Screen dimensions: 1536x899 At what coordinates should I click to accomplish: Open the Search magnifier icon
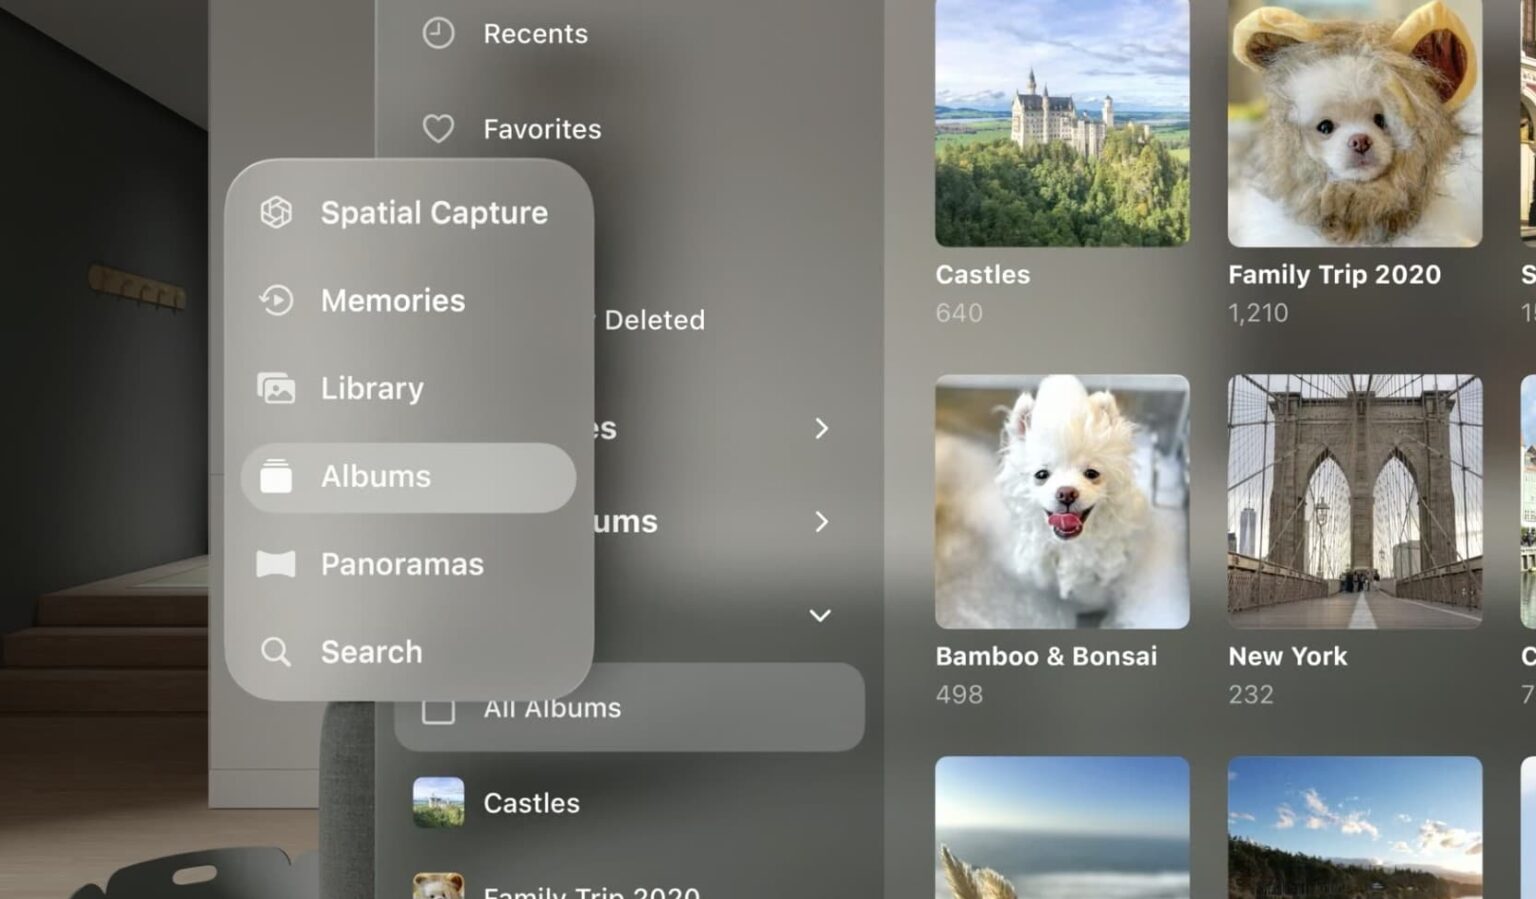pos(275,652)
